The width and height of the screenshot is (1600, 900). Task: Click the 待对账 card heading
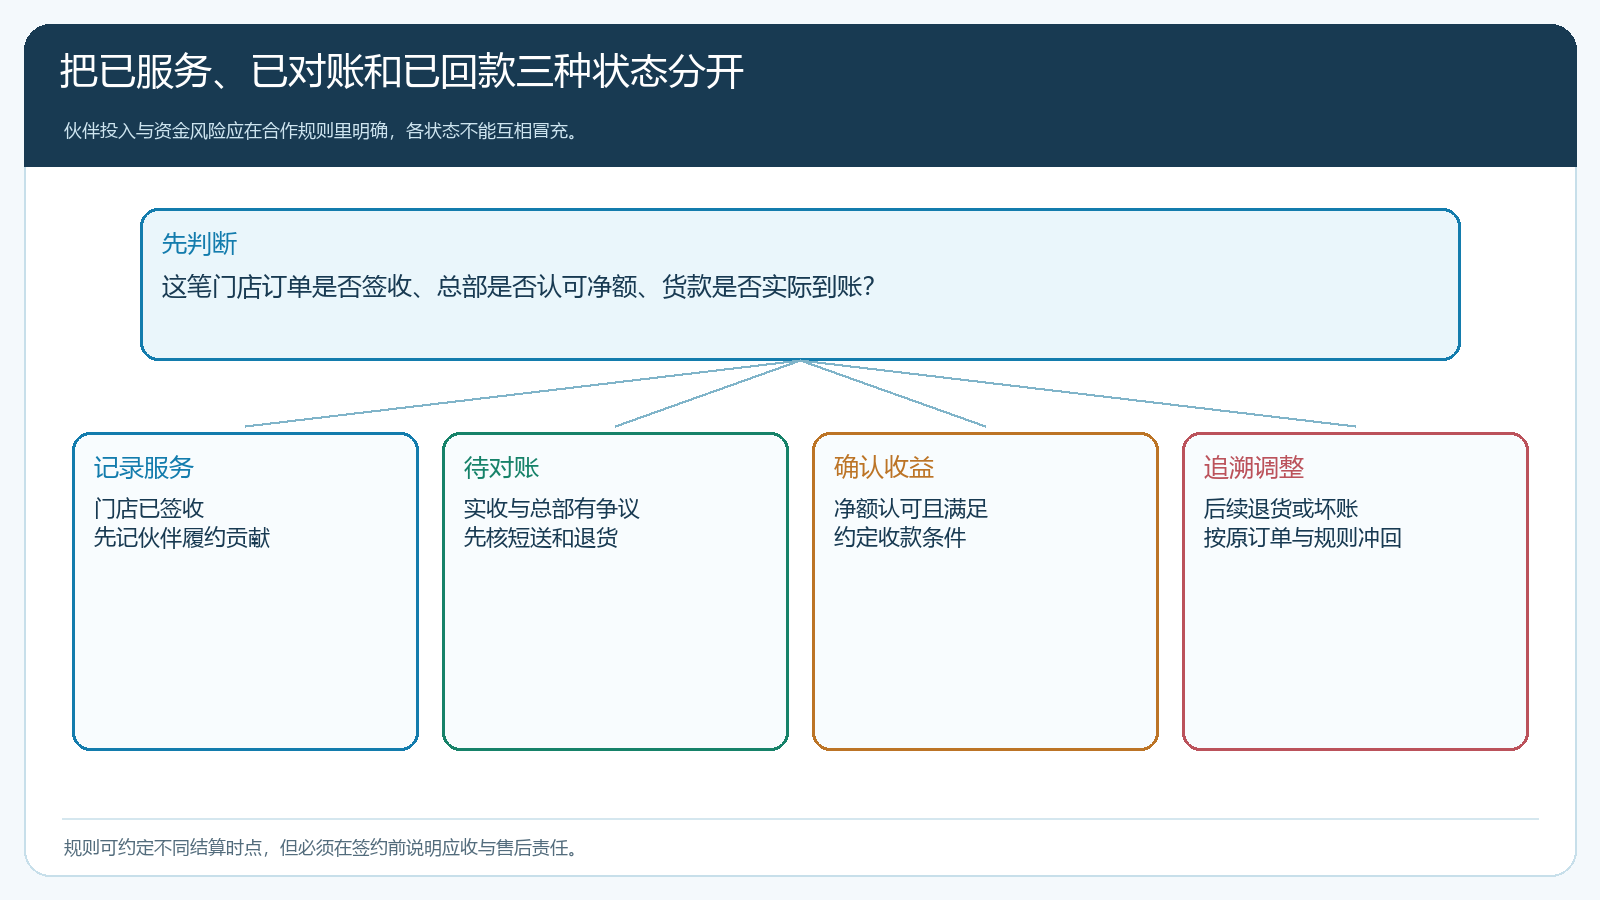coord(501,467)
